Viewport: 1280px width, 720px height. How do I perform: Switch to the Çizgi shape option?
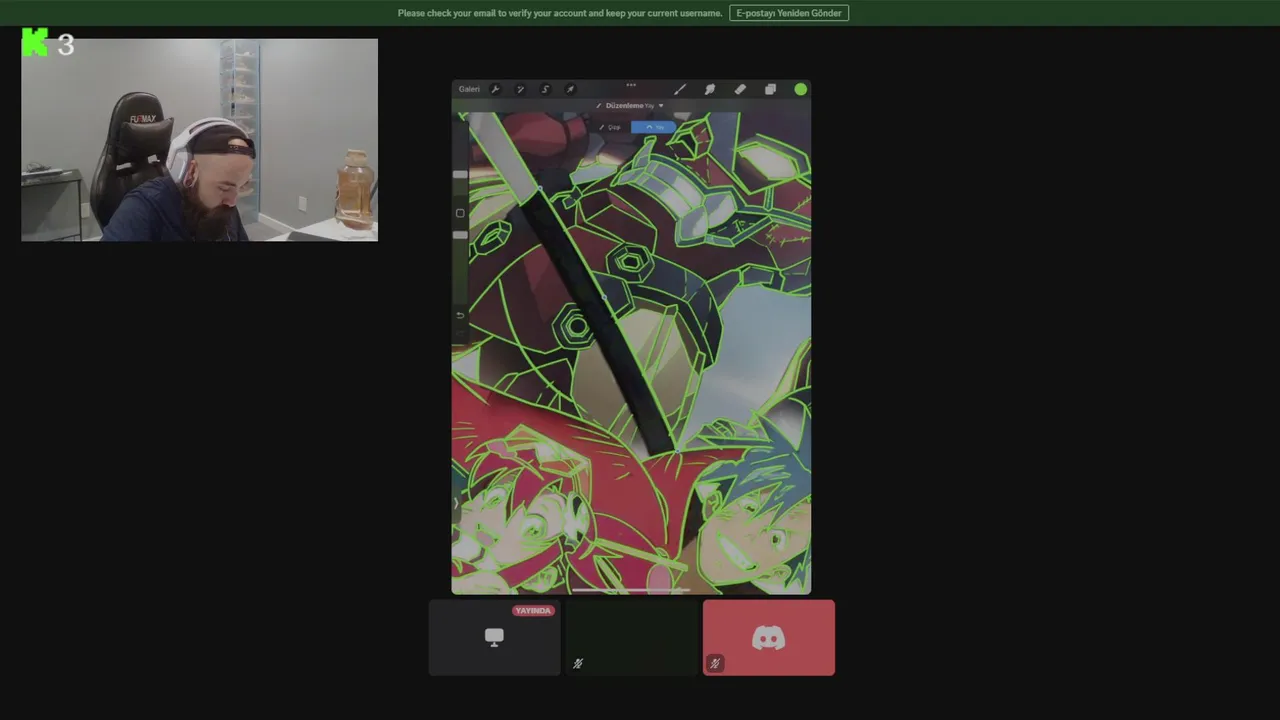pyautogui.click(x=611, y=127)
